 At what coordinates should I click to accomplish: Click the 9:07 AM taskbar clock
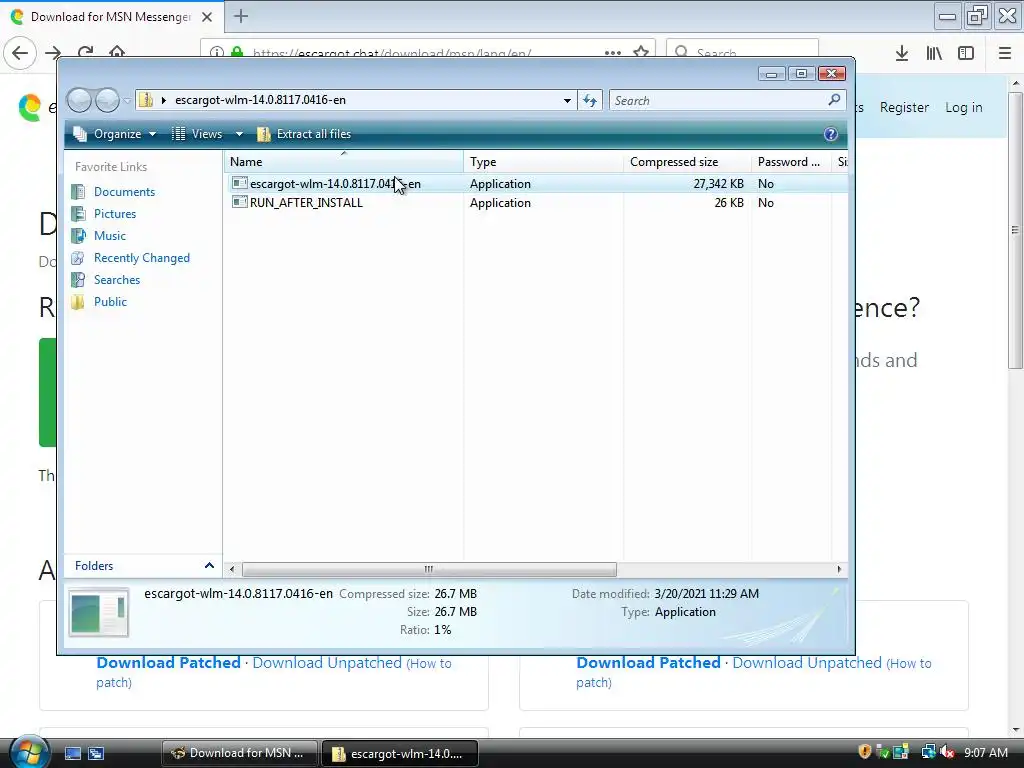[x=985, y=752]
